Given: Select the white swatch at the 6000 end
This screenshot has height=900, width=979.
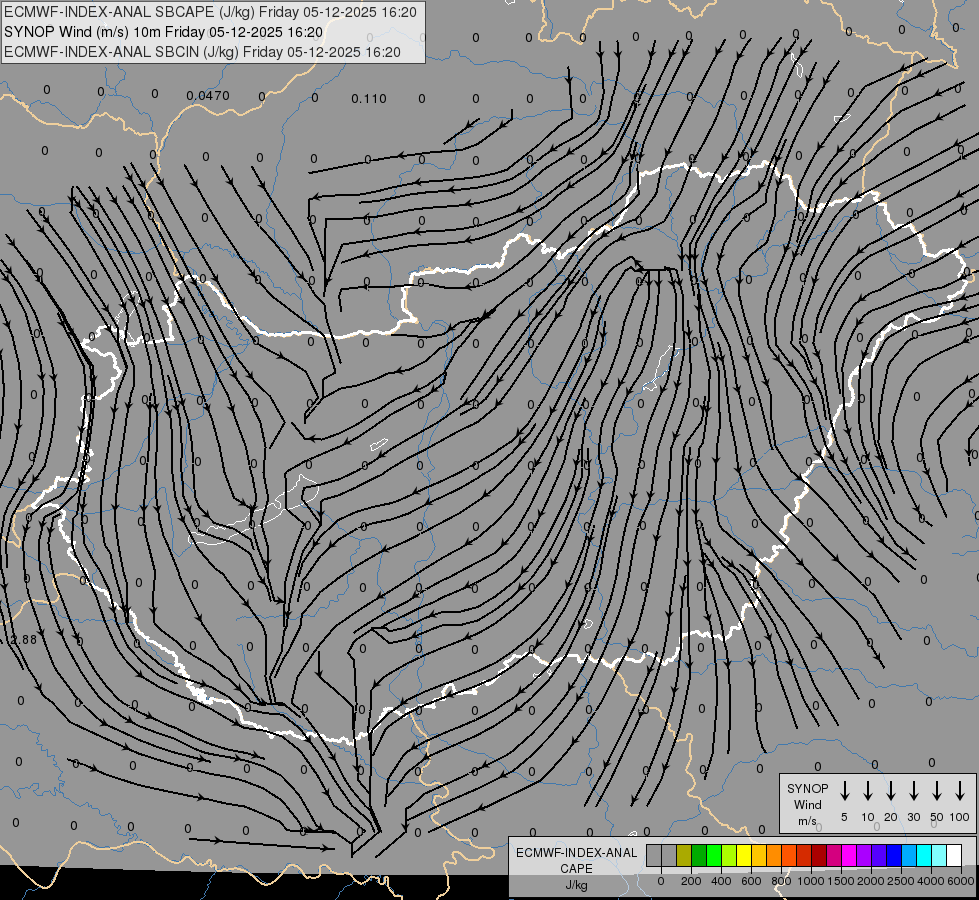Looking at the screenshot, I should (x=954, y=855).
